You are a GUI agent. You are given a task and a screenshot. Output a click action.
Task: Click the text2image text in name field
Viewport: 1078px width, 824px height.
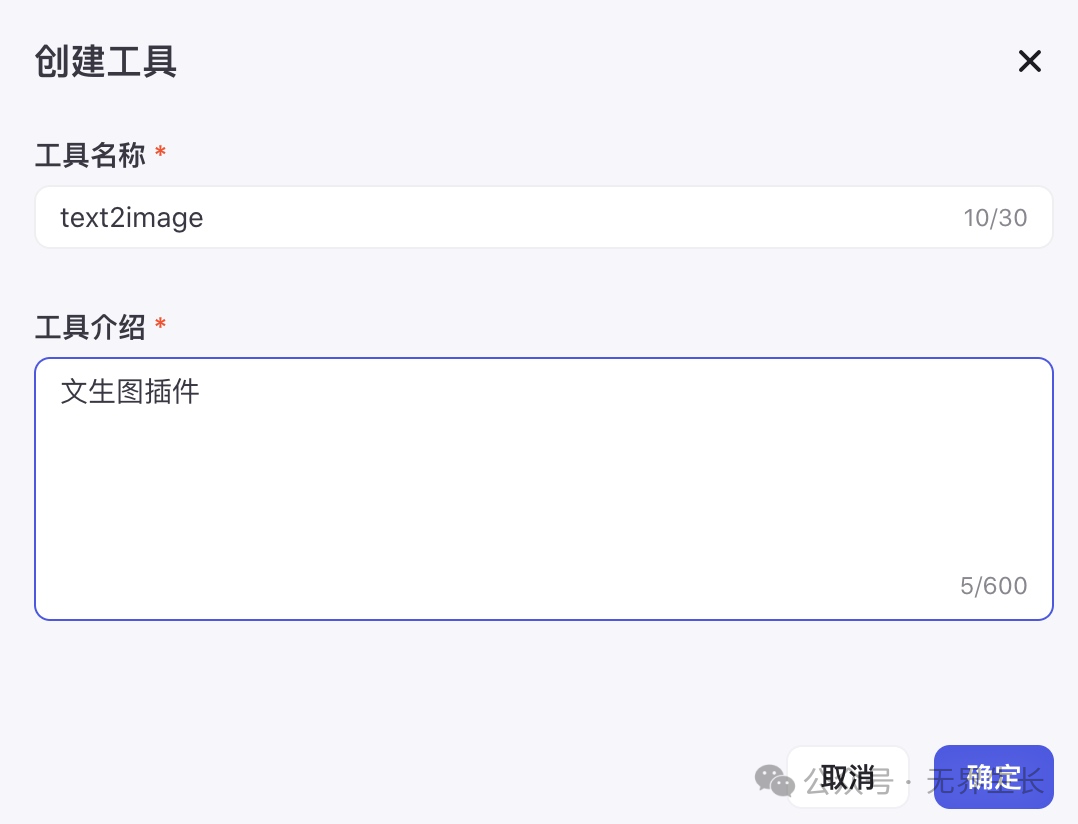[132, 218]
